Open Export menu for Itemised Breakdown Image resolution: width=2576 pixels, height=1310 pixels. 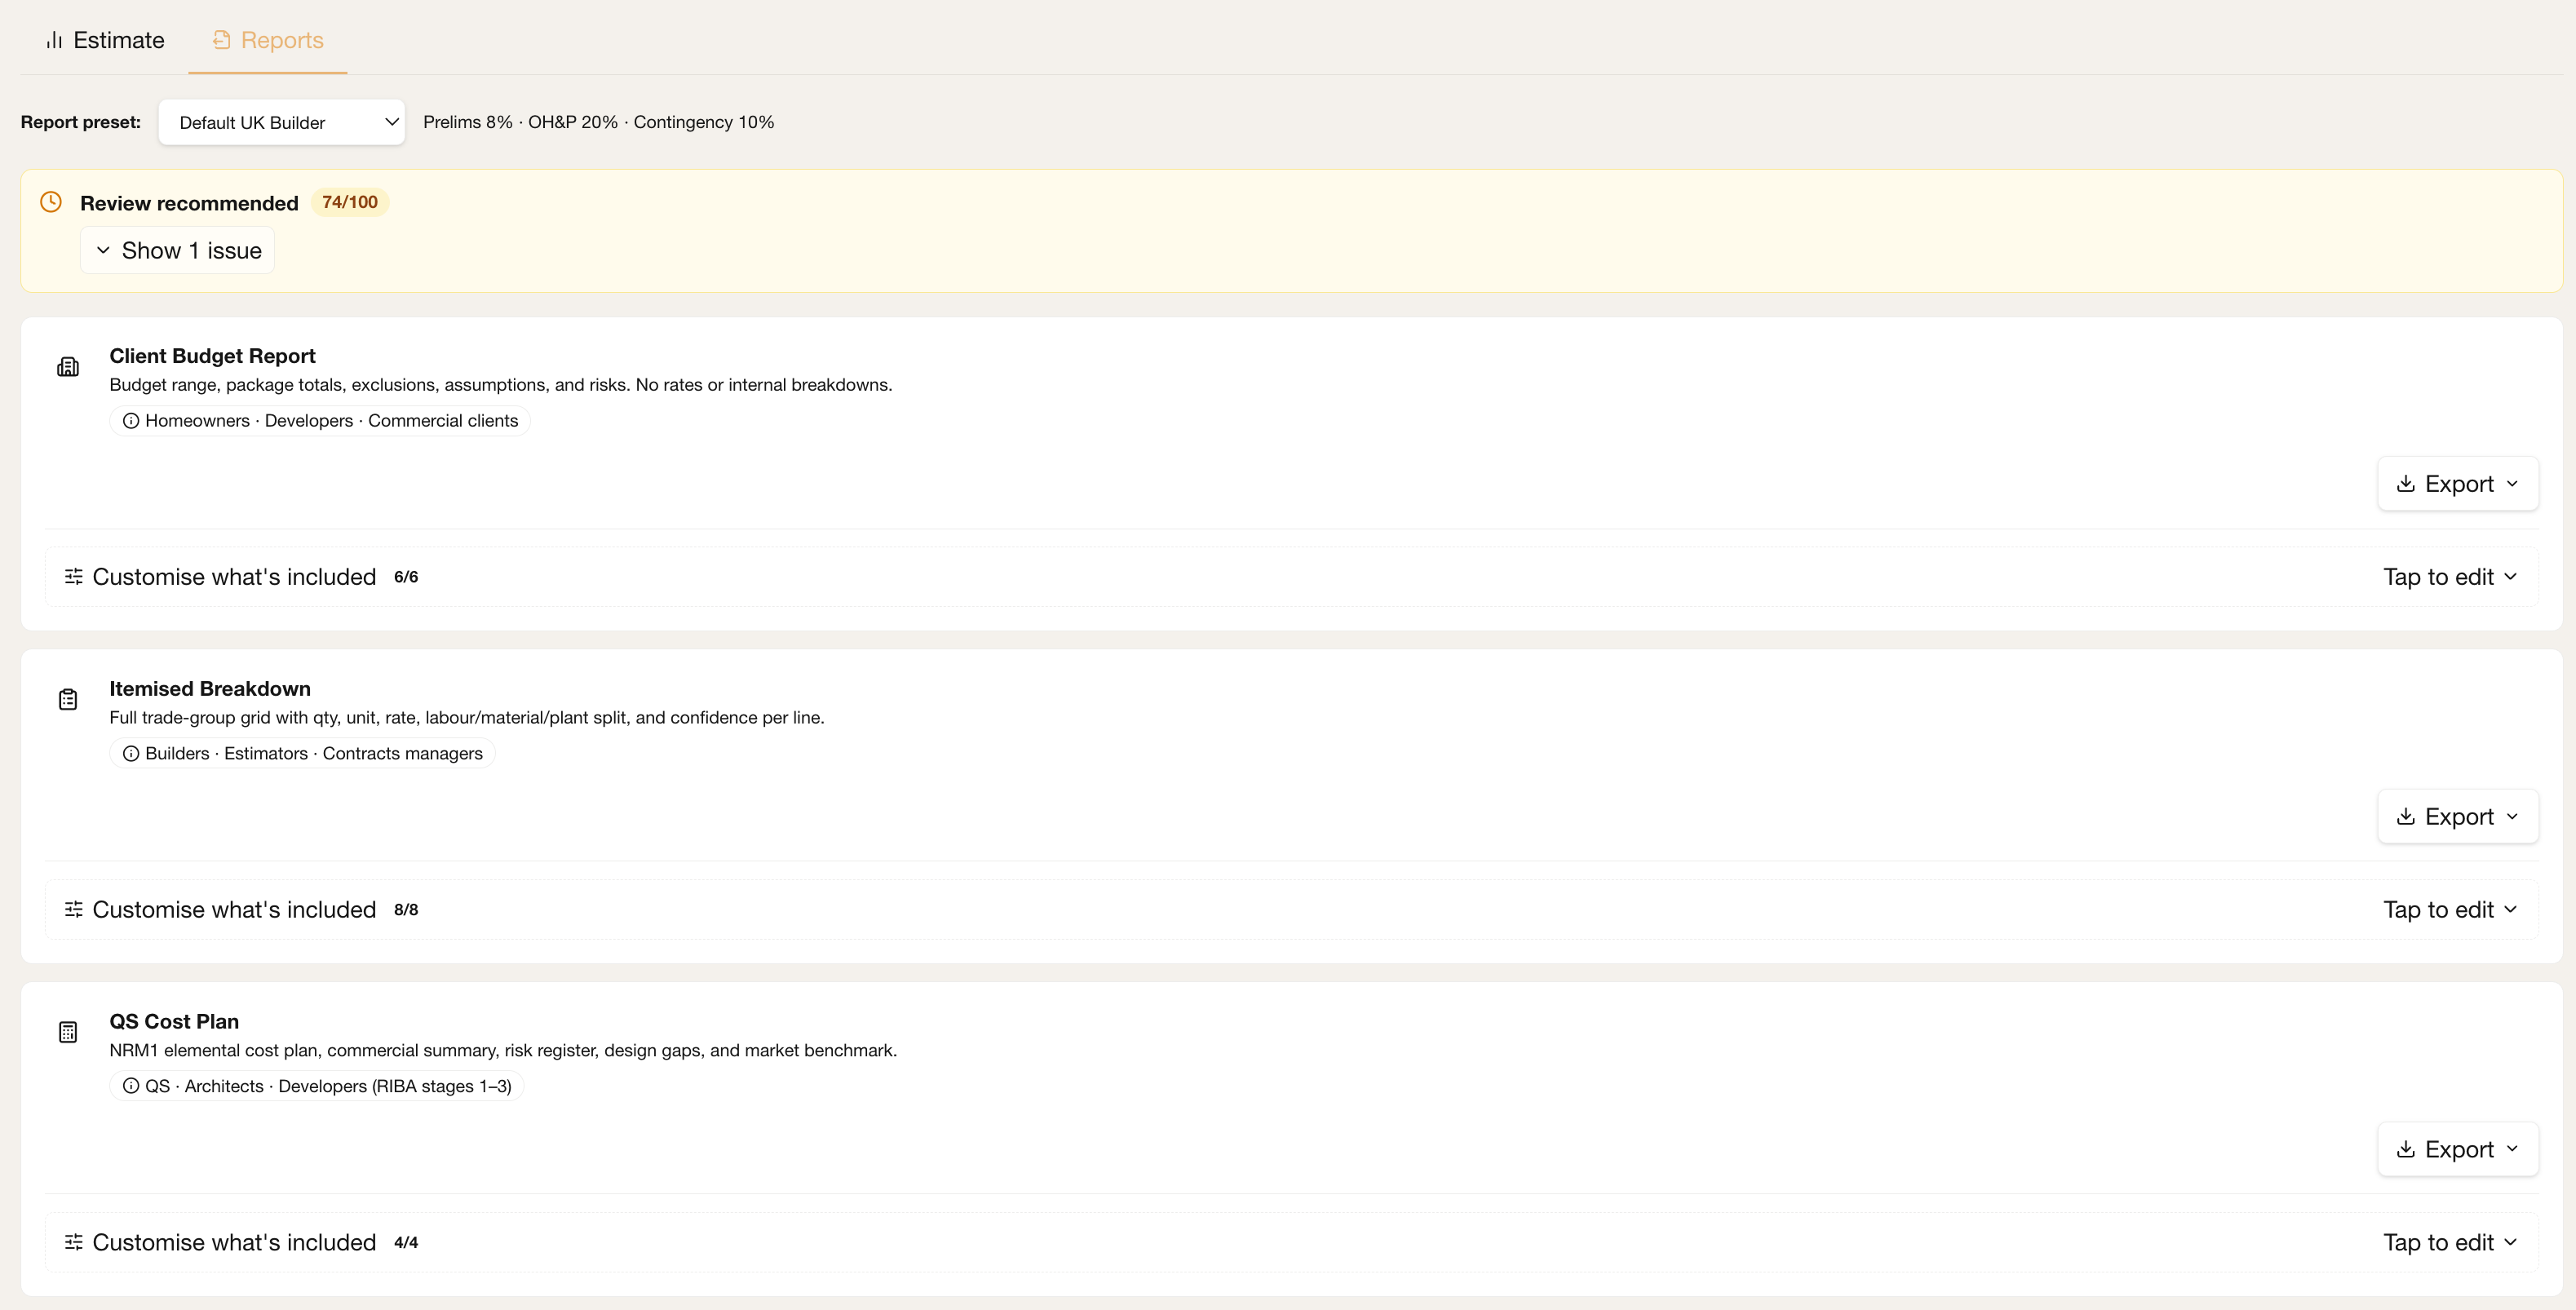[x=2458, y=817]
